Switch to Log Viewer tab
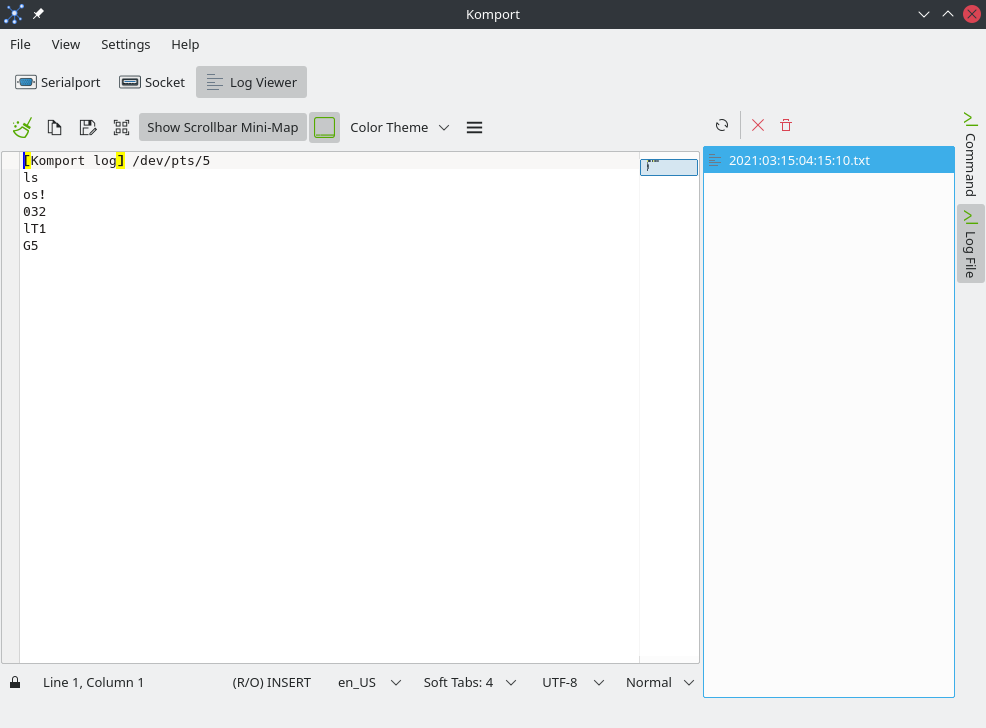 point(252,82)
